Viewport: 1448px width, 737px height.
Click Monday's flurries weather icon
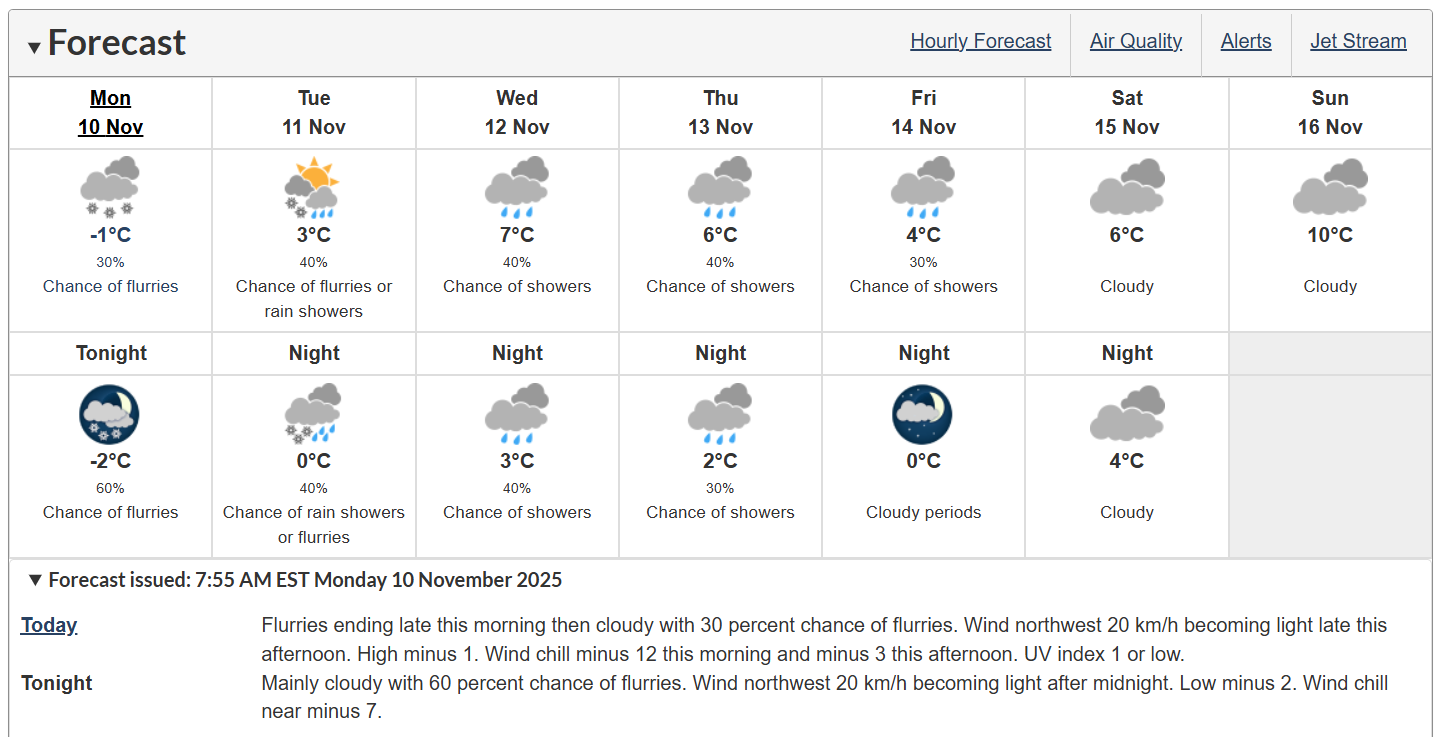(x=110, y=187)
